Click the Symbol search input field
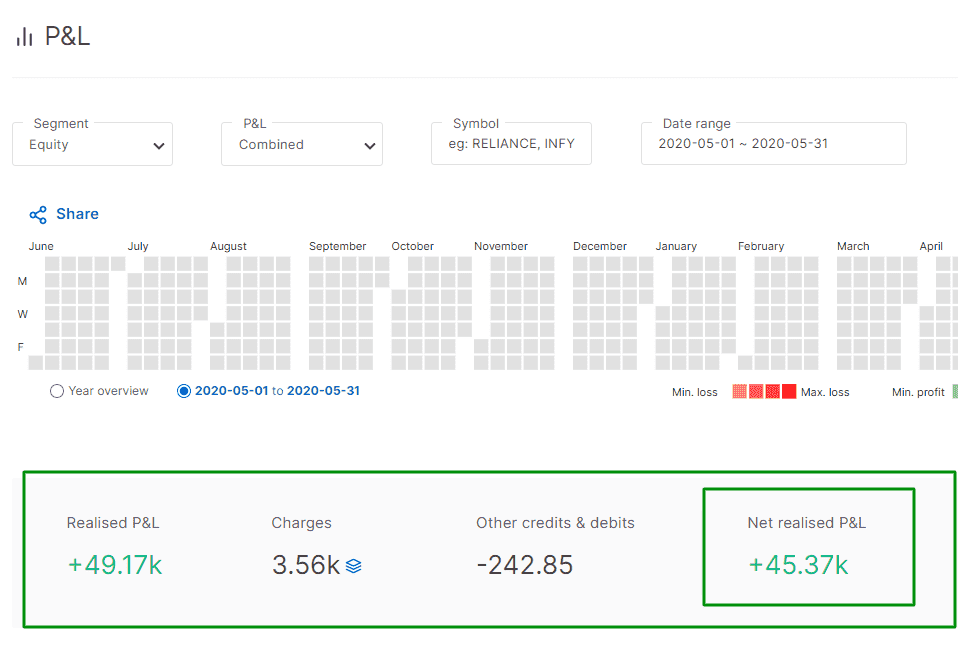This screenshot has height=651, width=958. (x=511, y=144)
